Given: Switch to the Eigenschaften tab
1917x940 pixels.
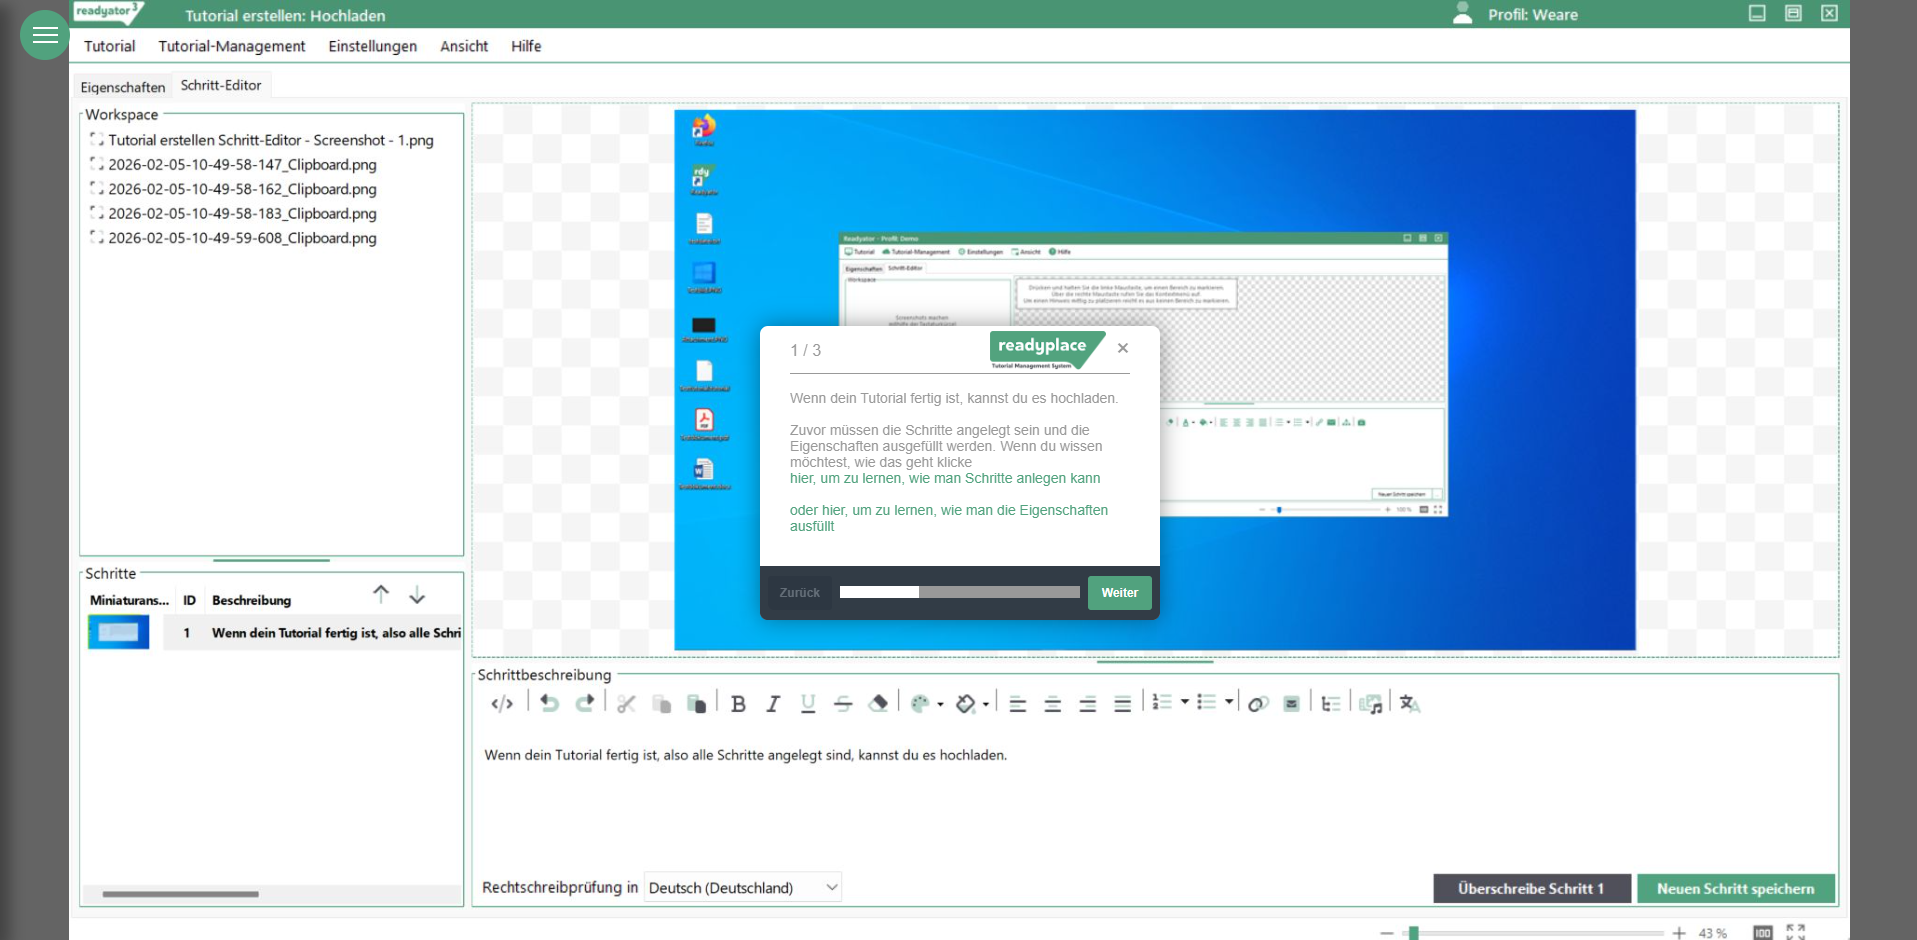Looking at the screenshot, I should [122, 87].
